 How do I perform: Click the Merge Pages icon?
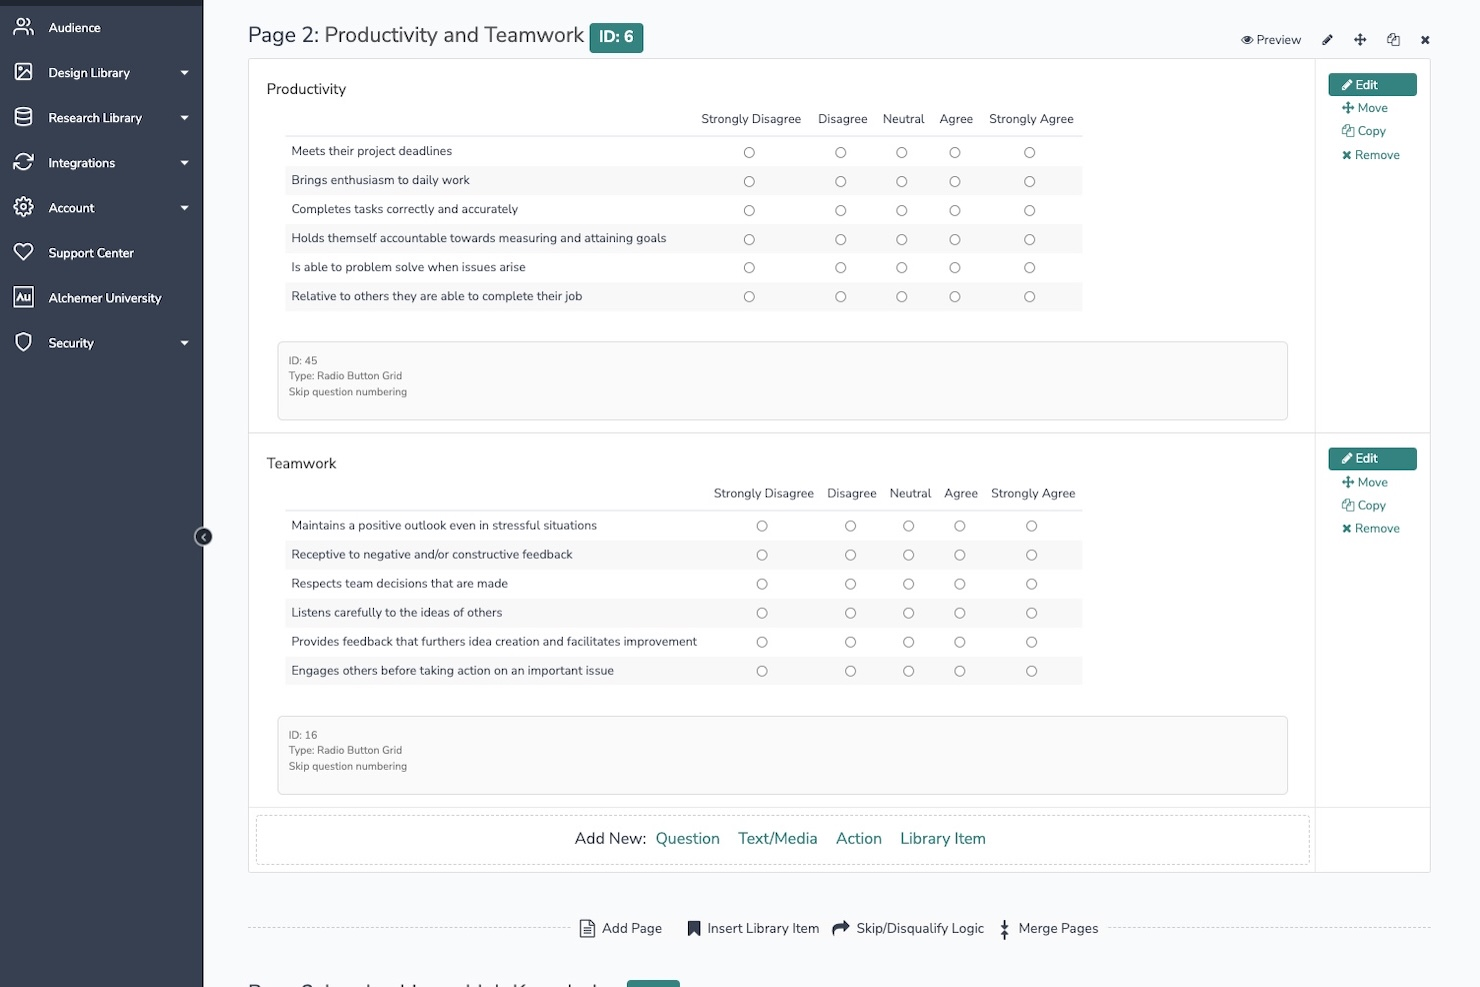point(1004,929)
